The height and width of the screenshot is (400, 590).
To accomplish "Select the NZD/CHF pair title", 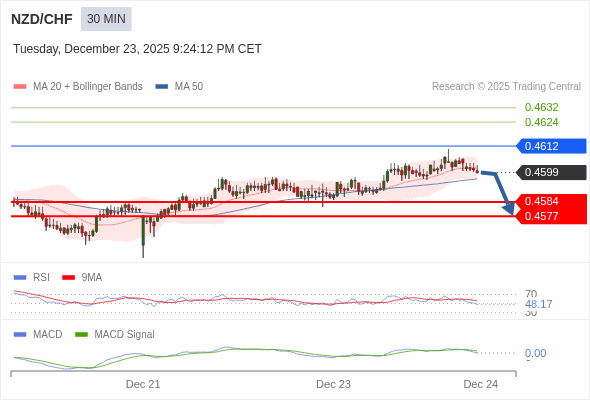I will click(x=42, y=19).
